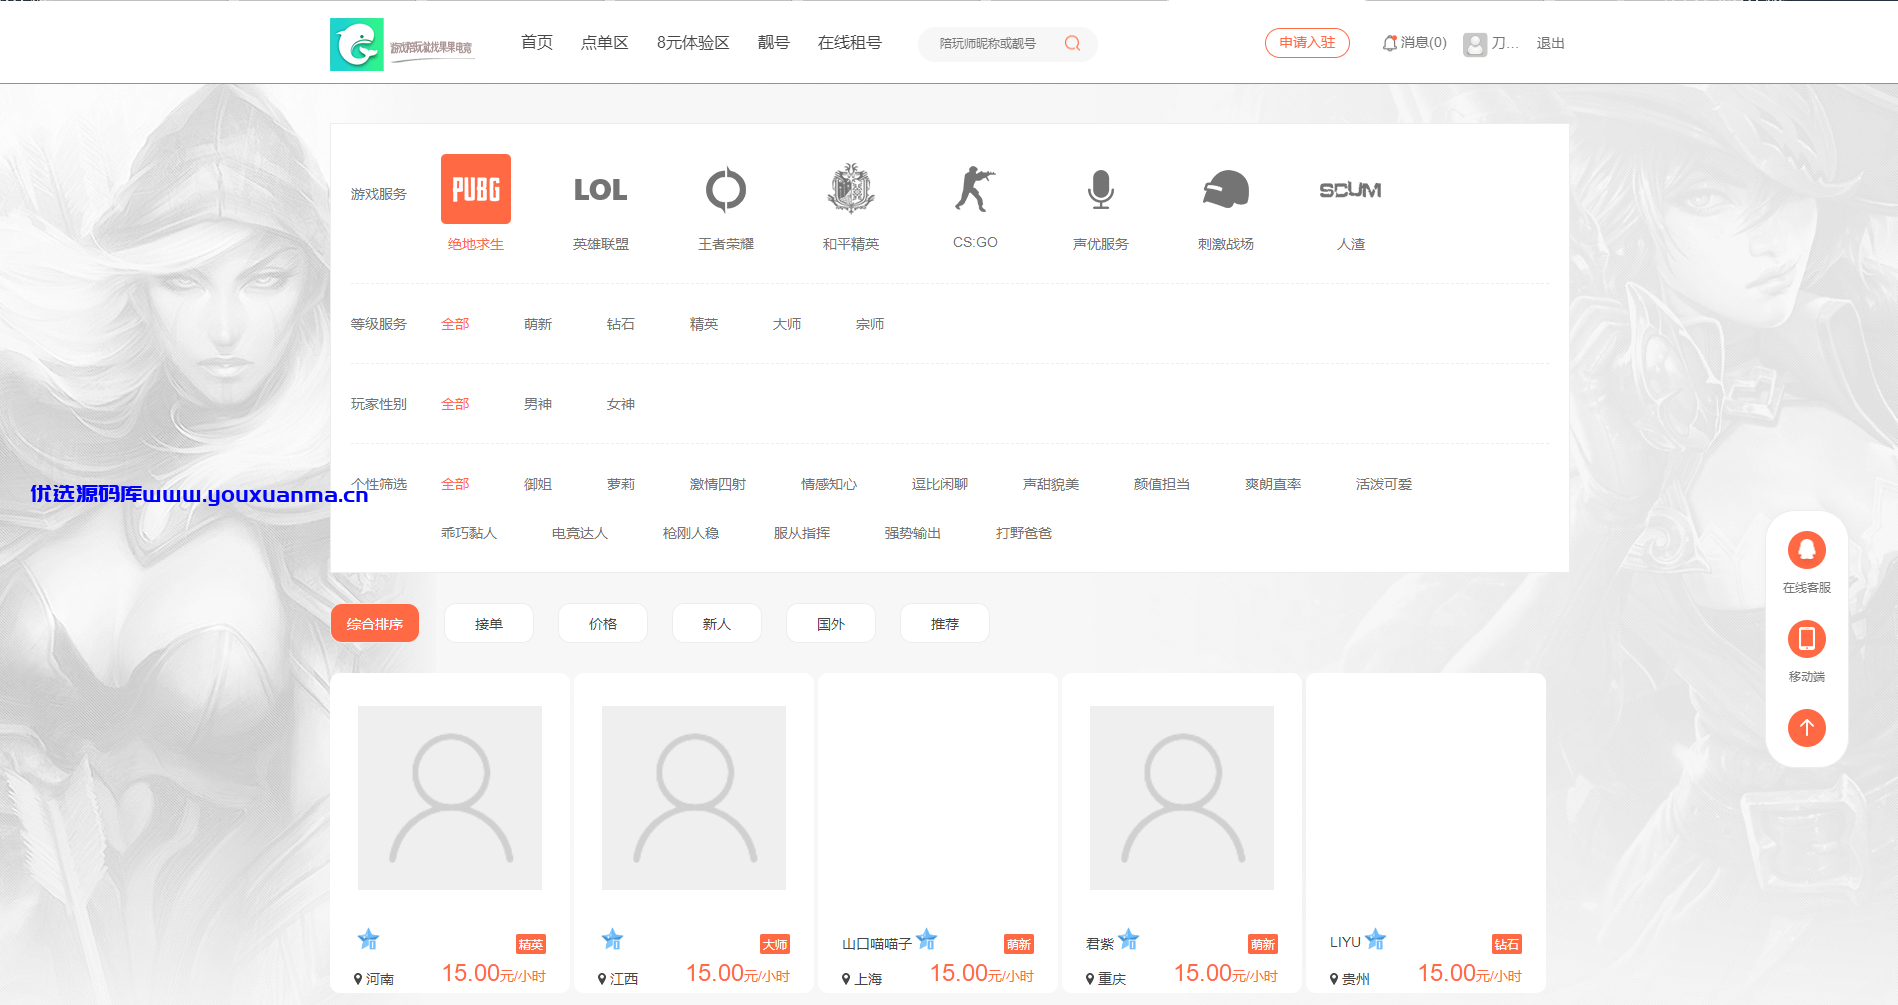Open the 河南 player avatar thumbnail
The width and height of the screenshot is (1898, 1005).
[x=450, y=798]
